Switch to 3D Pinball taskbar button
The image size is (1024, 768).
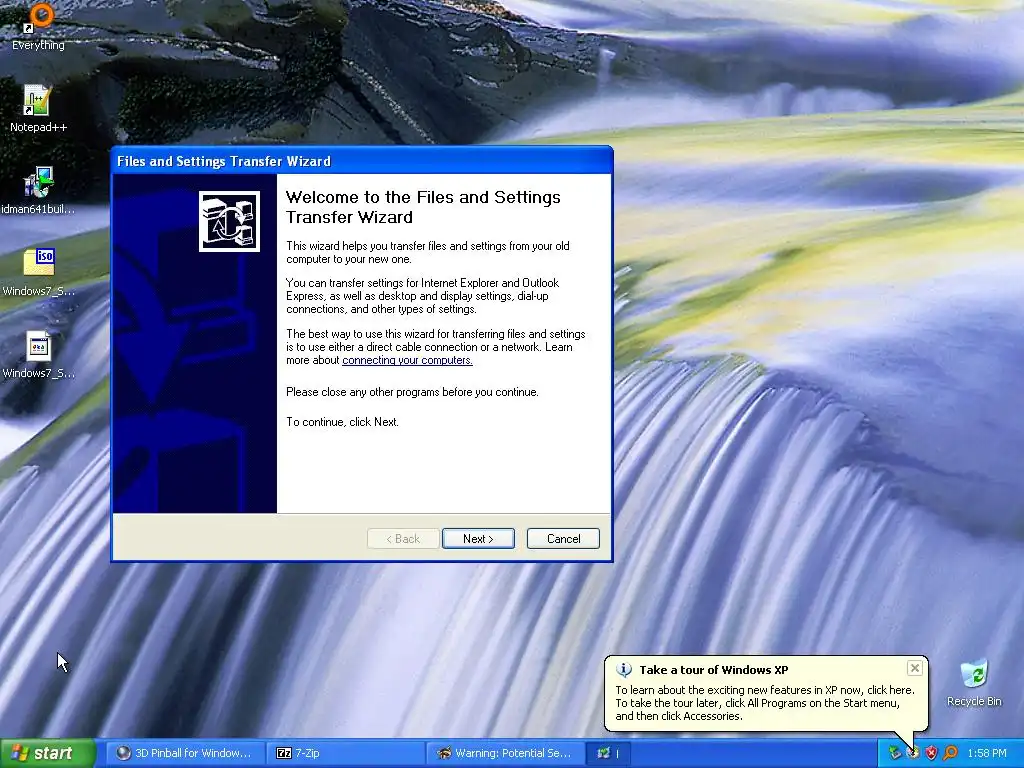[185, 753]
